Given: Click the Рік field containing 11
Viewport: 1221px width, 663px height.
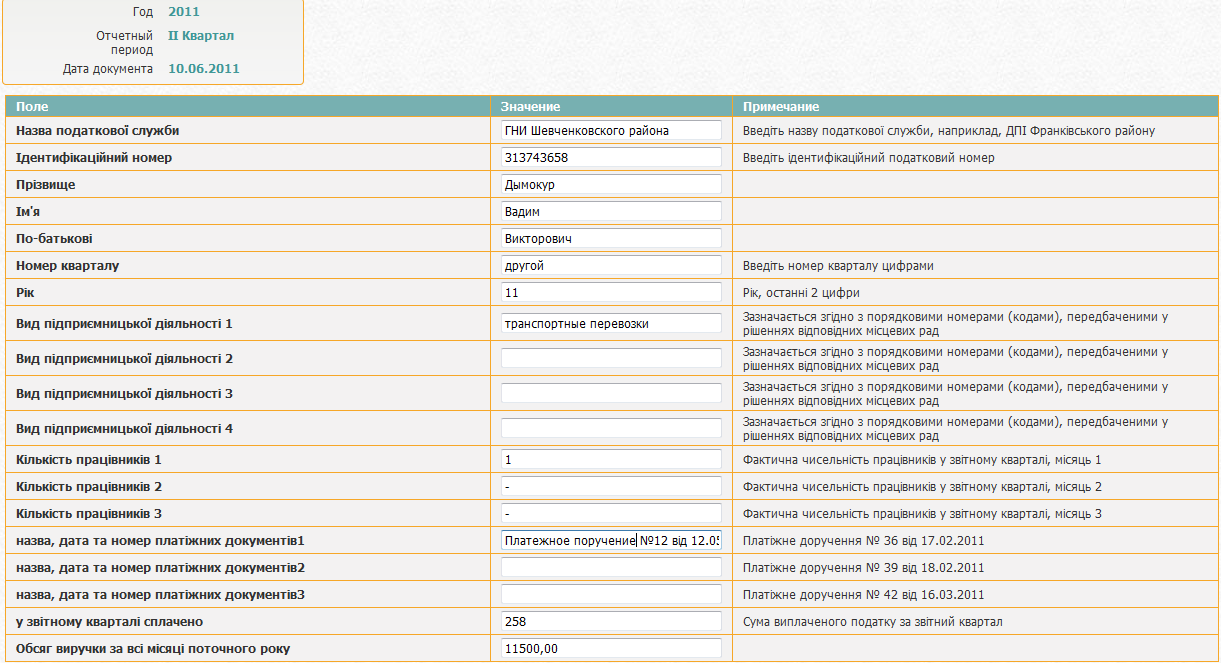Looking at the screenshot, I should pyautogui.click(x=611, y=292).
